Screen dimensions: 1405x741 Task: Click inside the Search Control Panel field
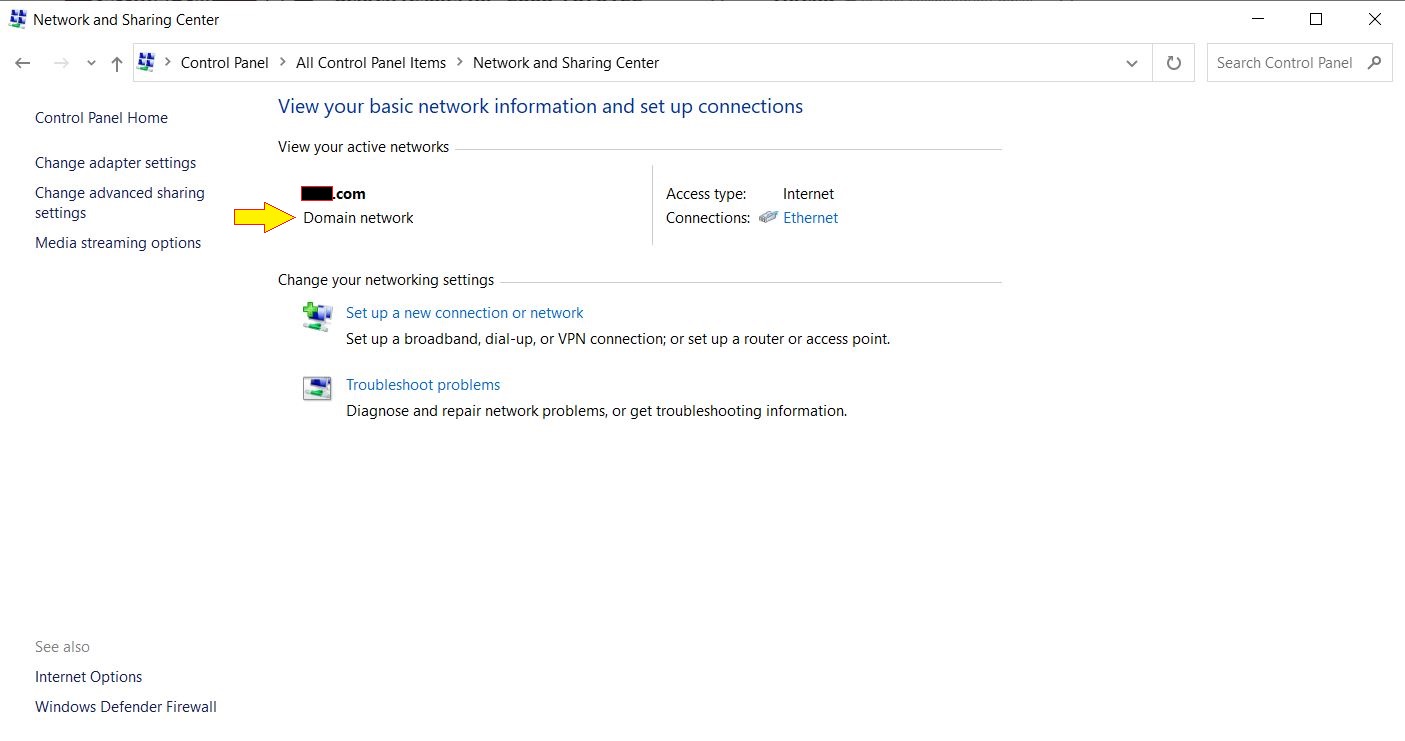tap(1285, 62)
